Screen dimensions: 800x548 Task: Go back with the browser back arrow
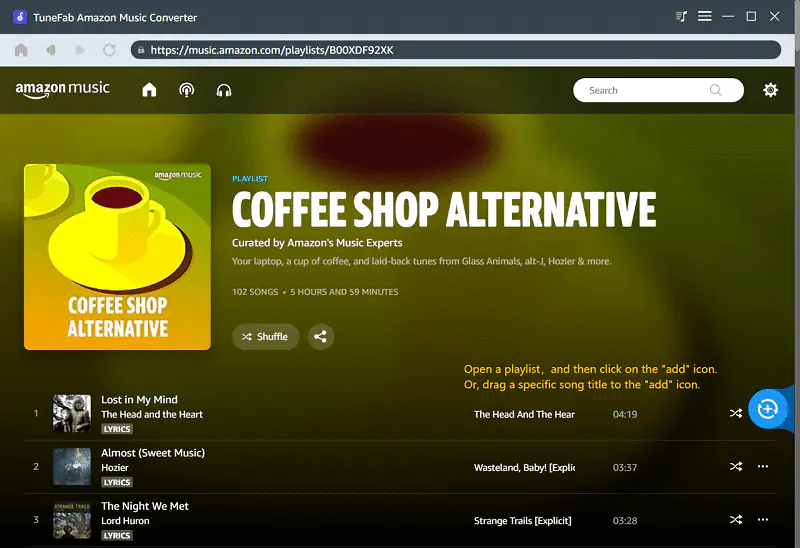pyautogui.click(x=51, y=50)
